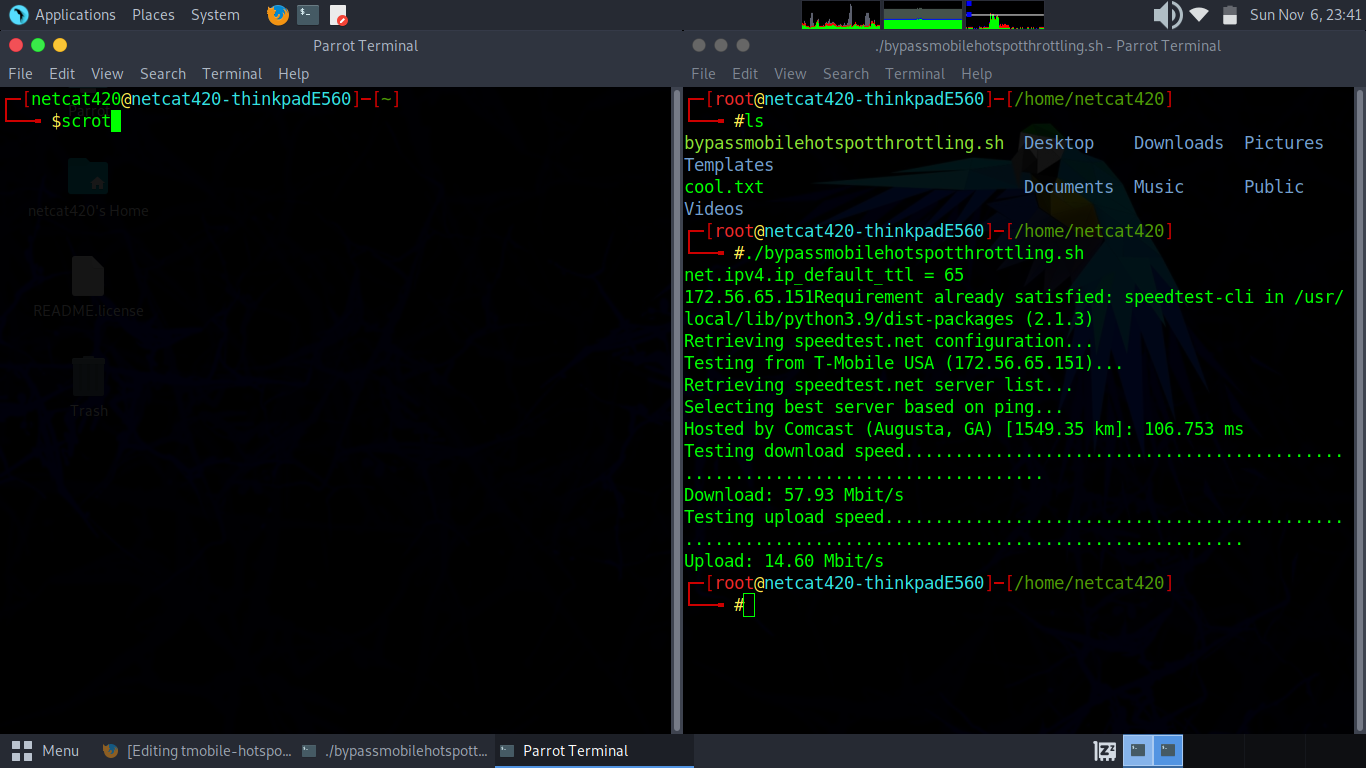Open the terminal launcher in the top panel
Image resolution: width=1366 pixels, height=768 pixels.
click(x=308, y=15)
